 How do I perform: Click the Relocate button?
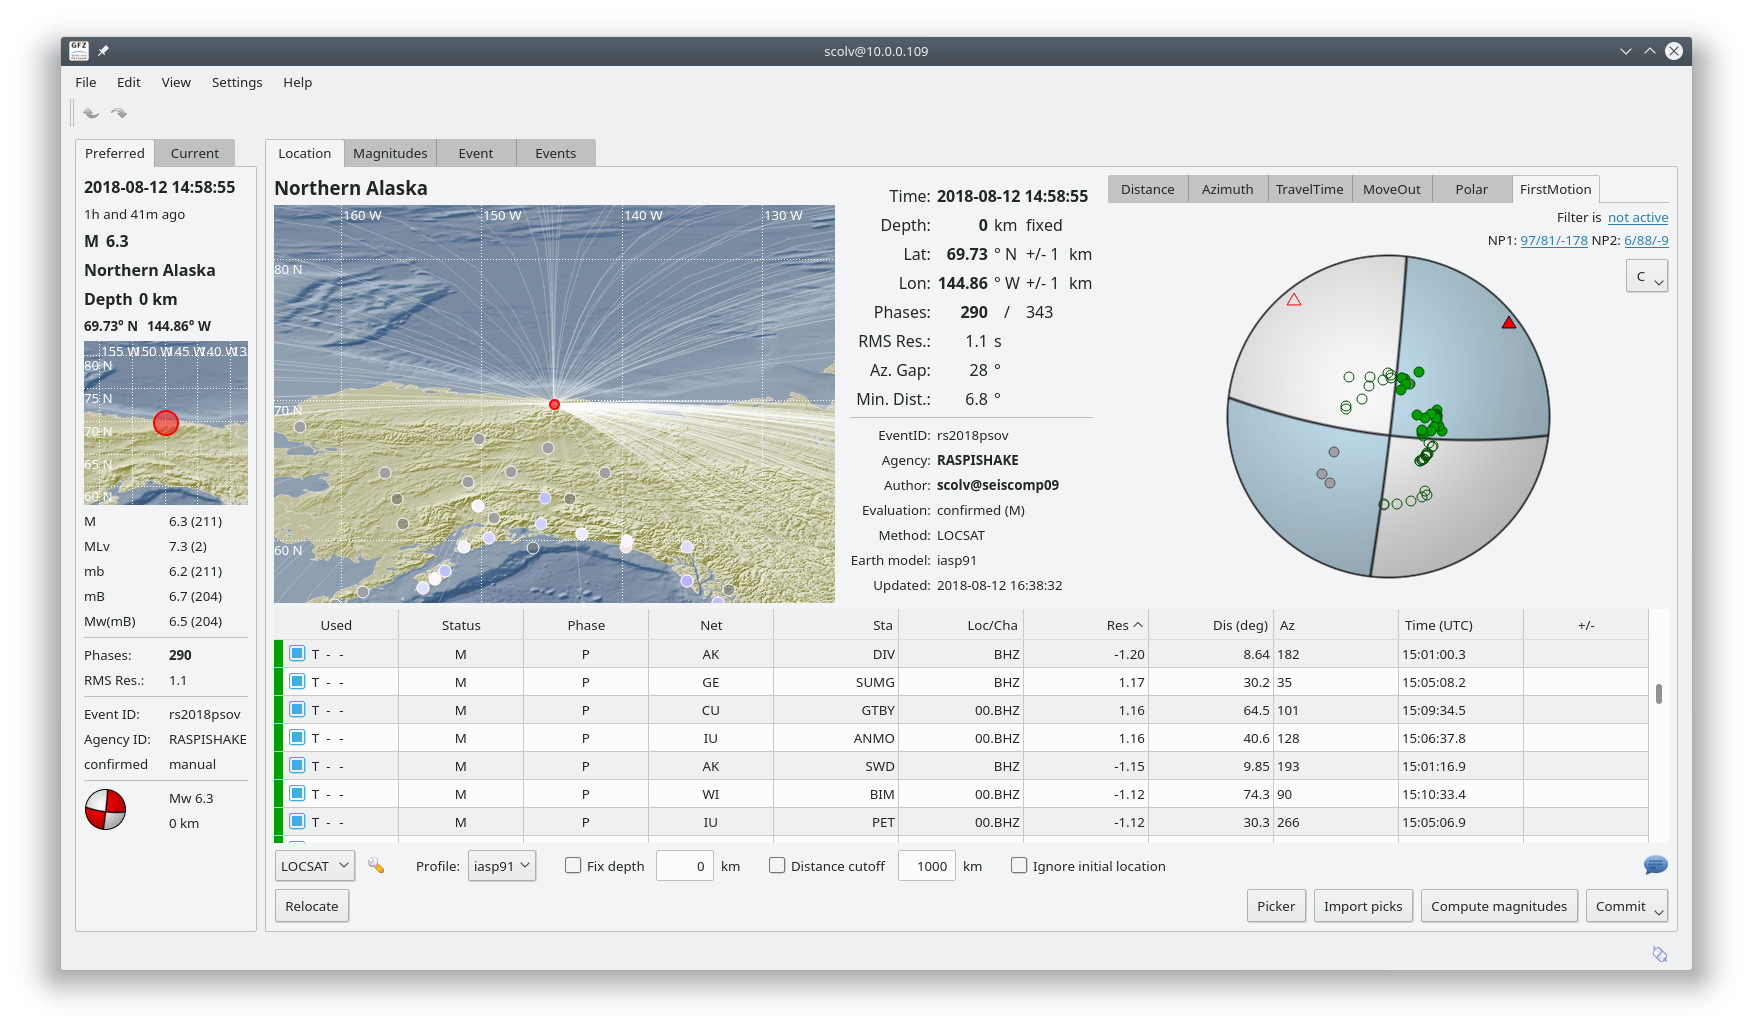tap(312, 906)
